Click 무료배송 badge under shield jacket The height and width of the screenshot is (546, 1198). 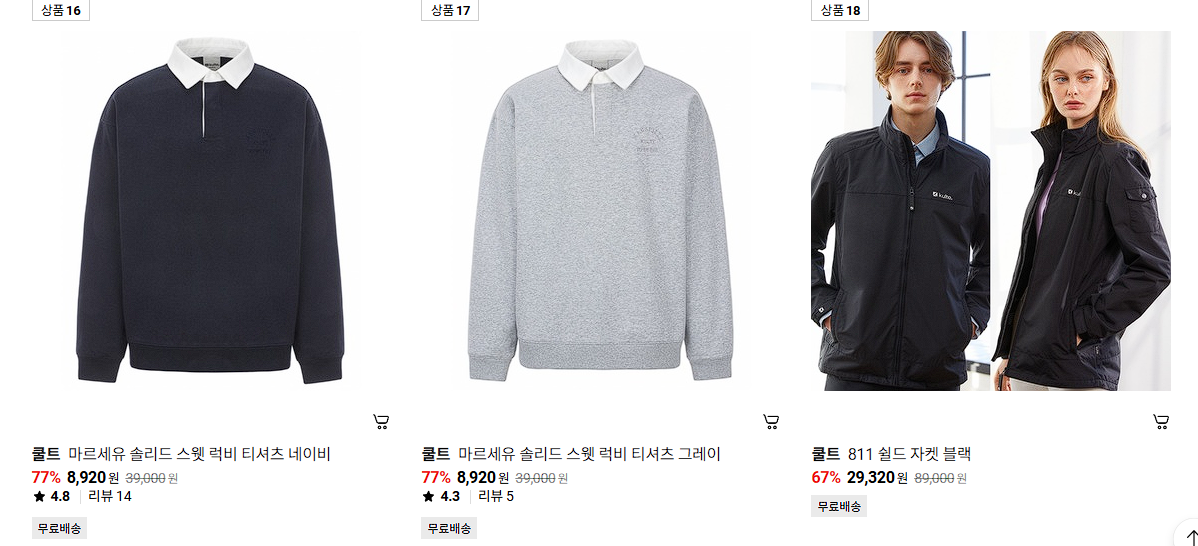[x=839, y=506]
